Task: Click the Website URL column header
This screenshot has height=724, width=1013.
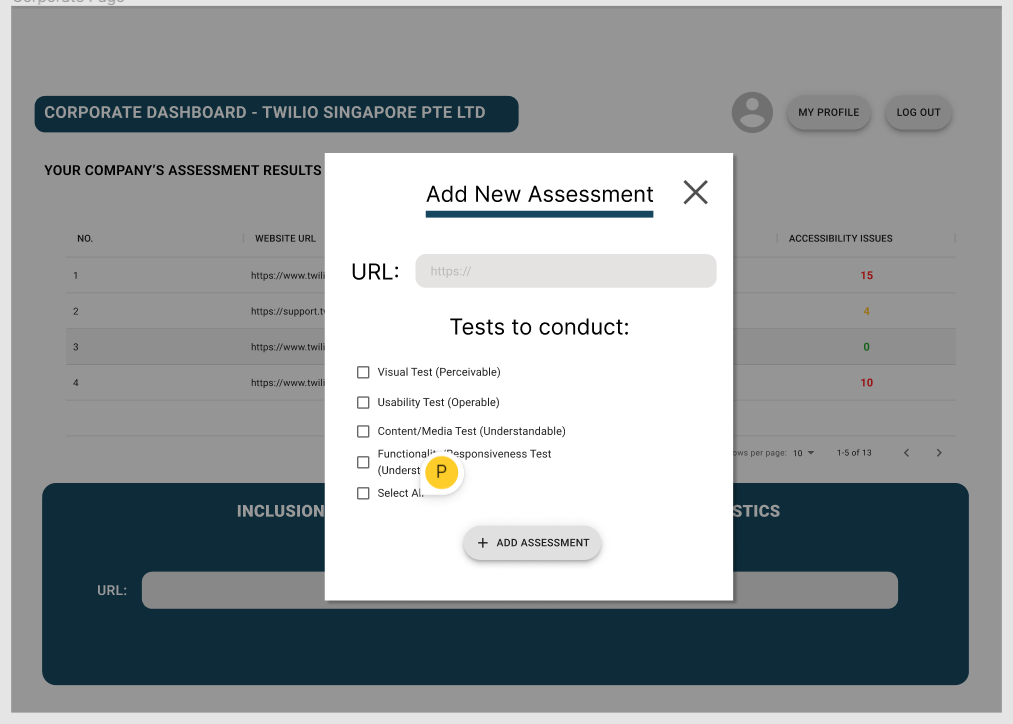Action: pyautogui.click(x=285, y=238)
